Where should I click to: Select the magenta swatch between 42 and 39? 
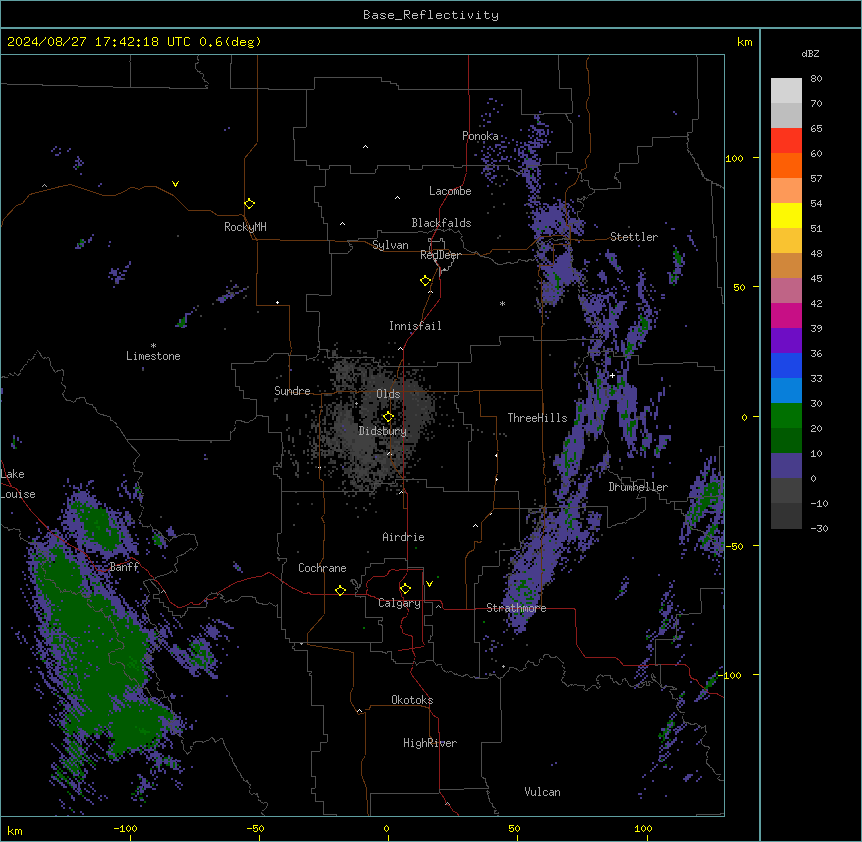[x=786, y=315]
